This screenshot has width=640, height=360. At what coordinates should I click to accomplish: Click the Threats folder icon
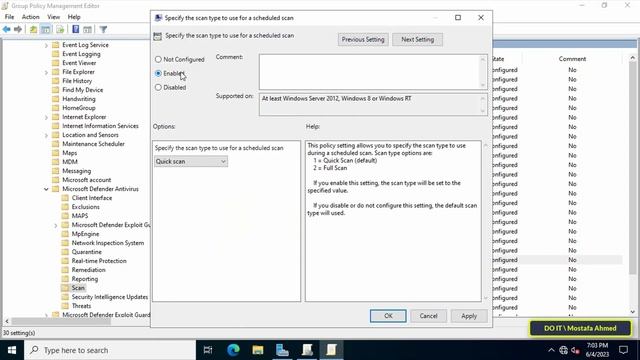click(65, 306)
